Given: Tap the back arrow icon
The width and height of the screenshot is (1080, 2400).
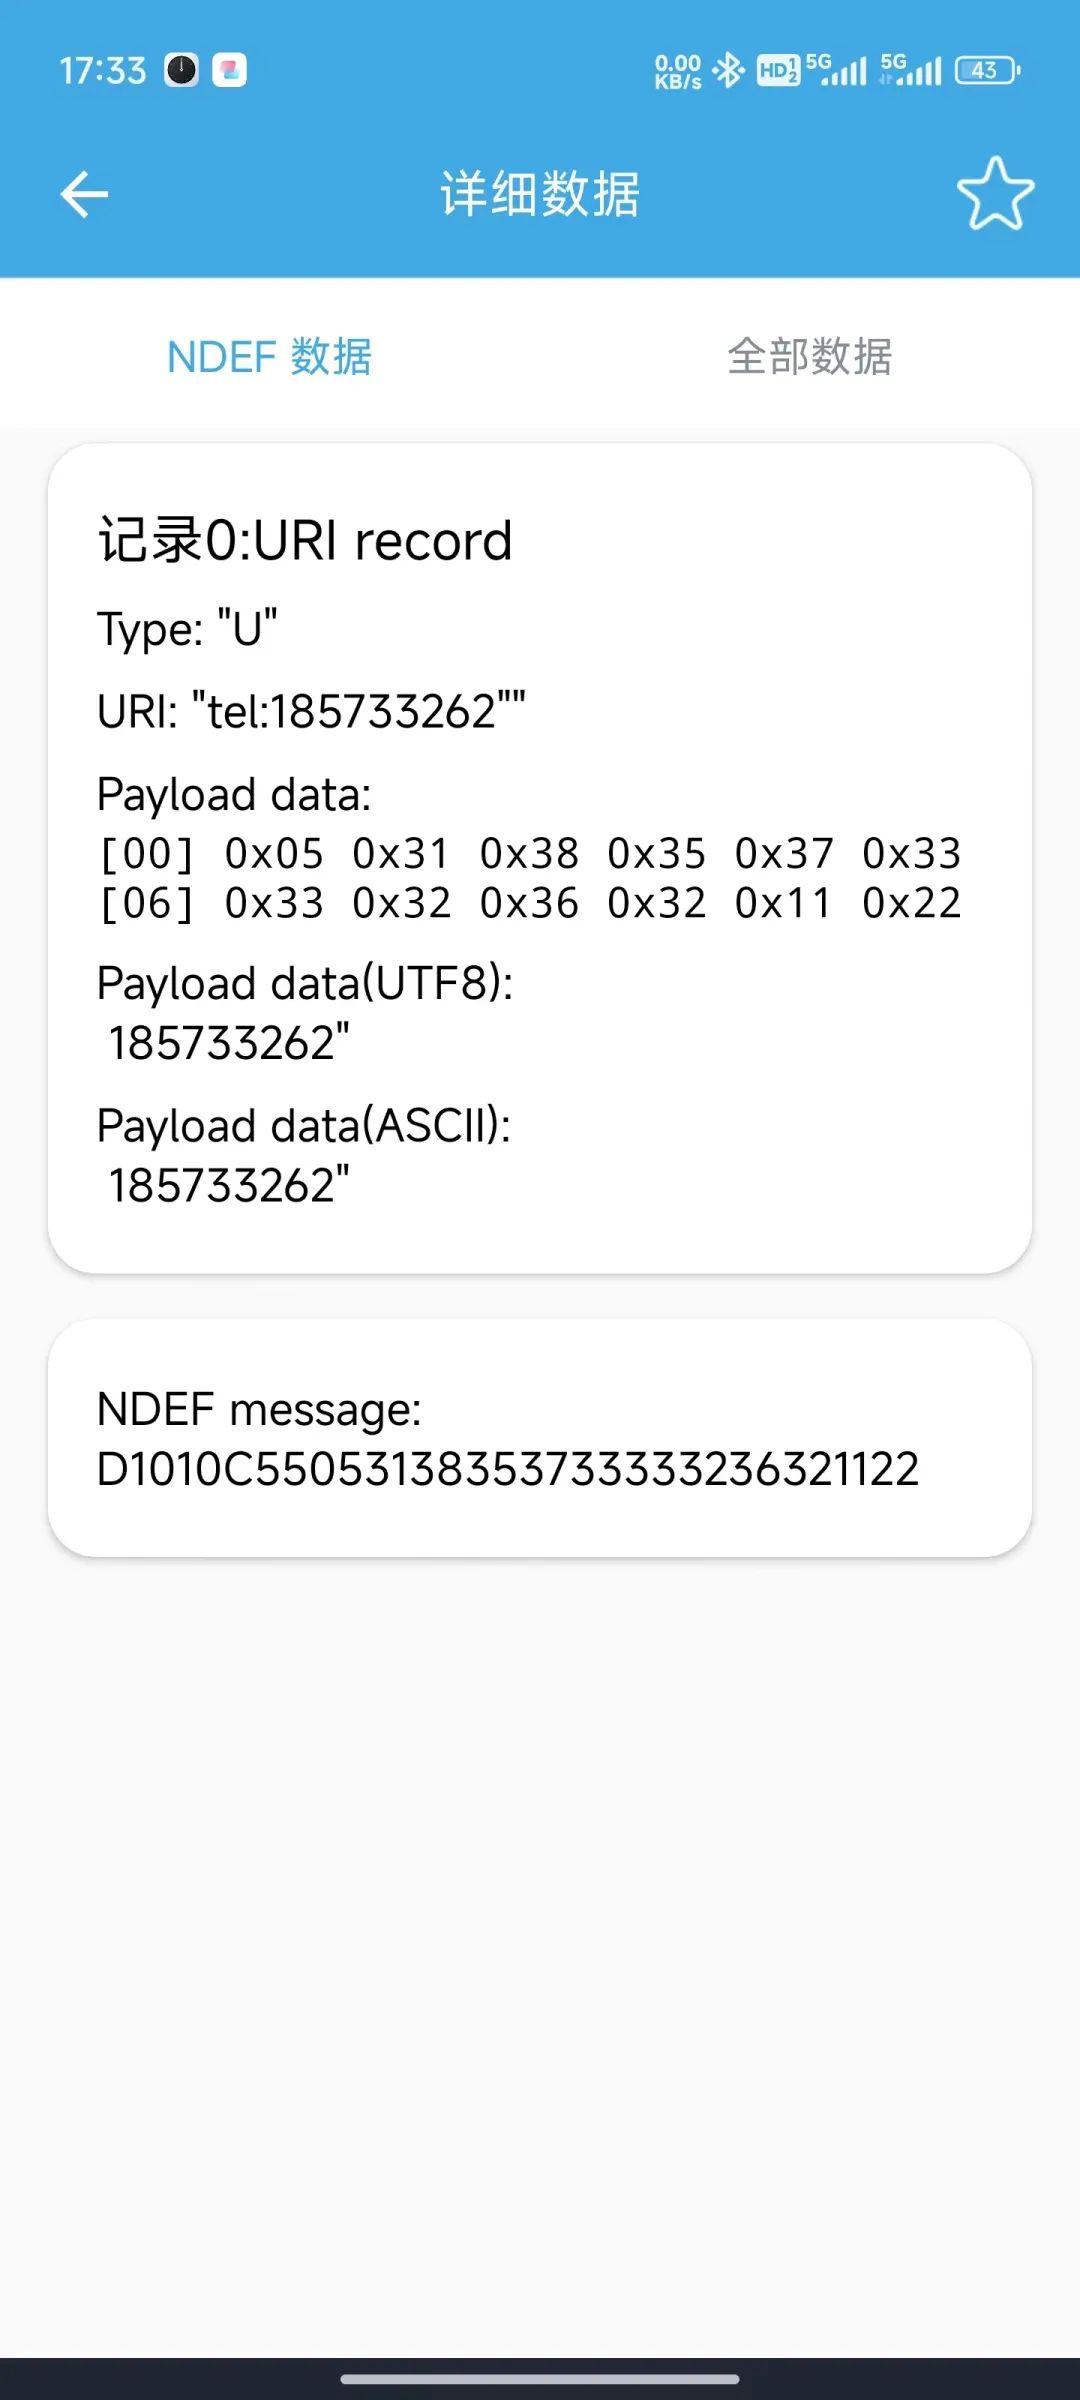Looking at the screenshot, I should click(x=84, y=194).
